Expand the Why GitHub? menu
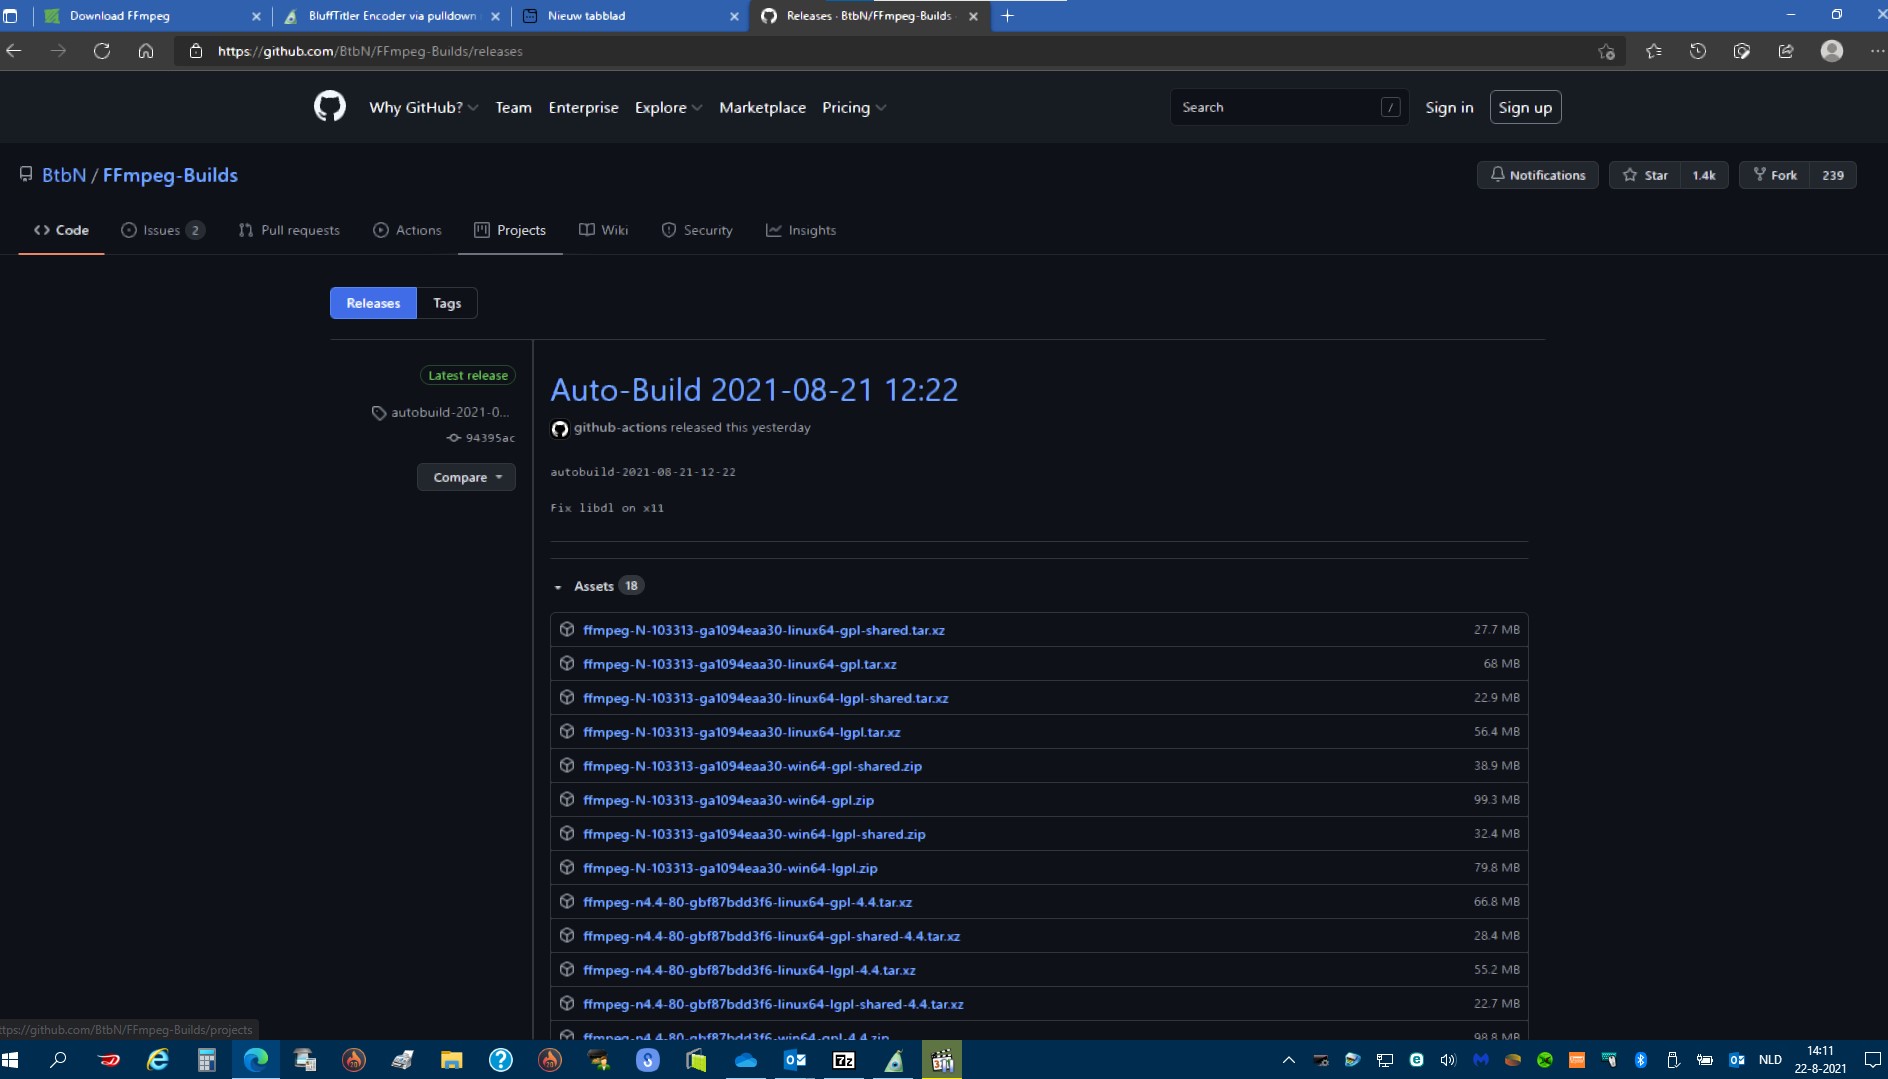This screenshot has width=1888, height=1079. point(423,107)
